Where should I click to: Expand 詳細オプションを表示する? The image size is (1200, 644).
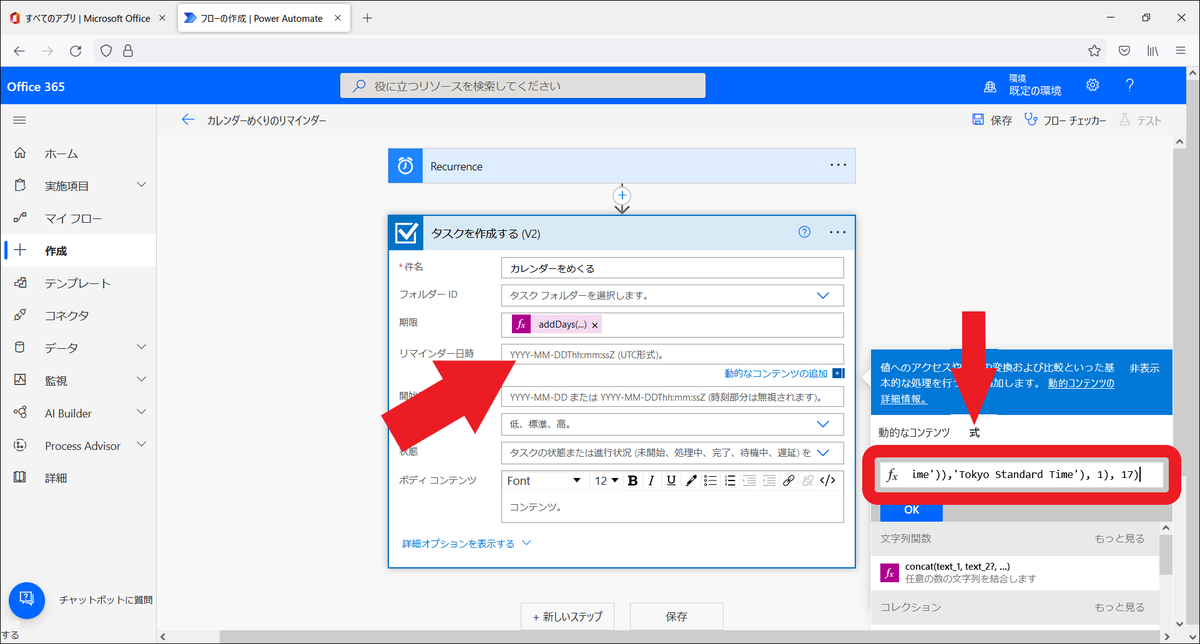(x=467, y=544)
